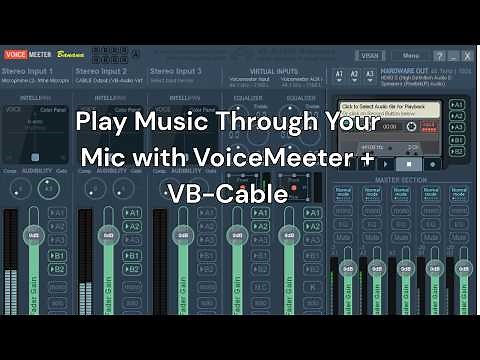
Task: Open Hardware Out A2 device dropdown
Action: pyautogui.click(x=354, y=76)
